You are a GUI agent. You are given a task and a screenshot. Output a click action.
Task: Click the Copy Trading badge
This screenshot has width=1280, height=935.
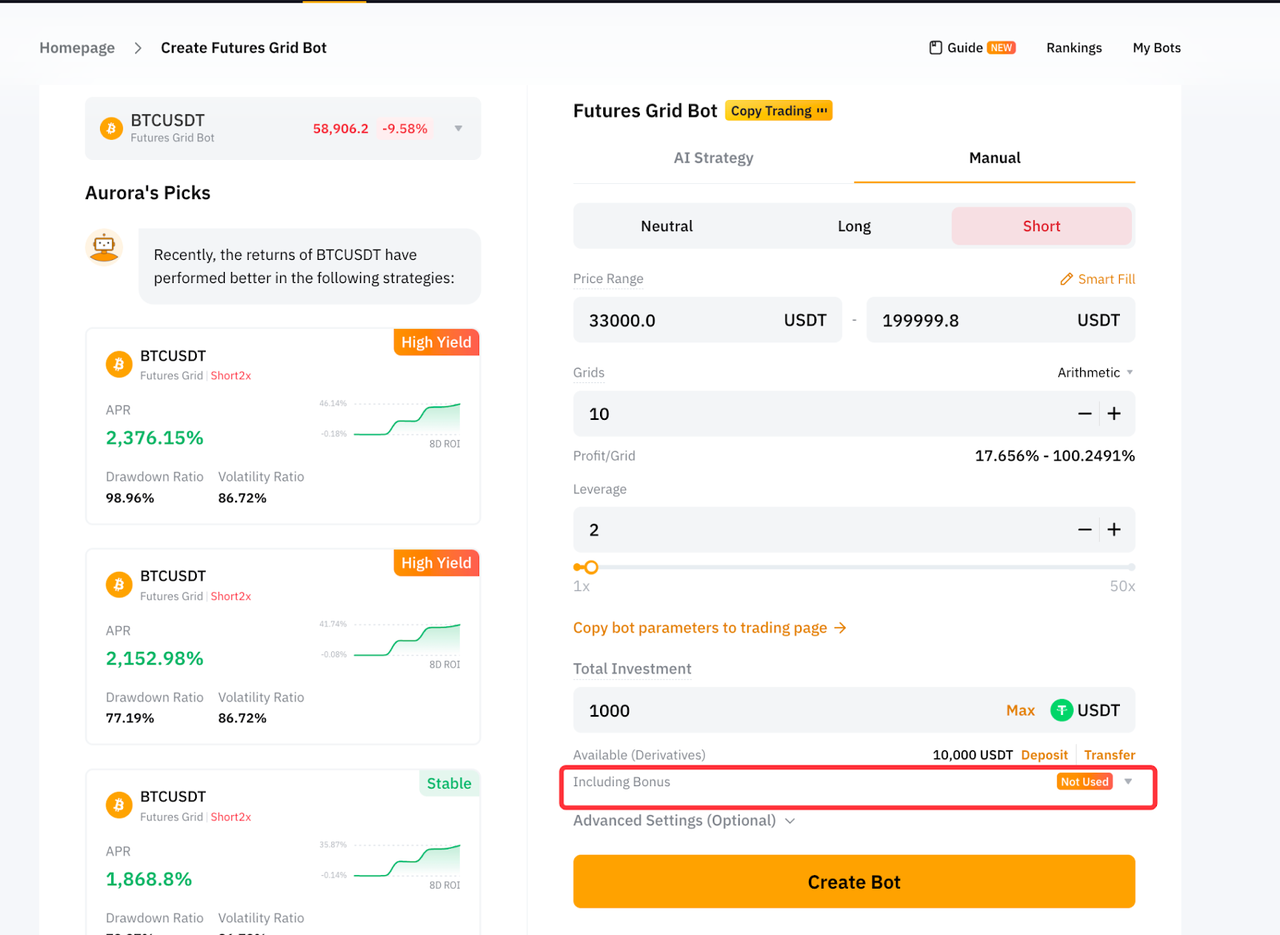(x=779, y=111)
